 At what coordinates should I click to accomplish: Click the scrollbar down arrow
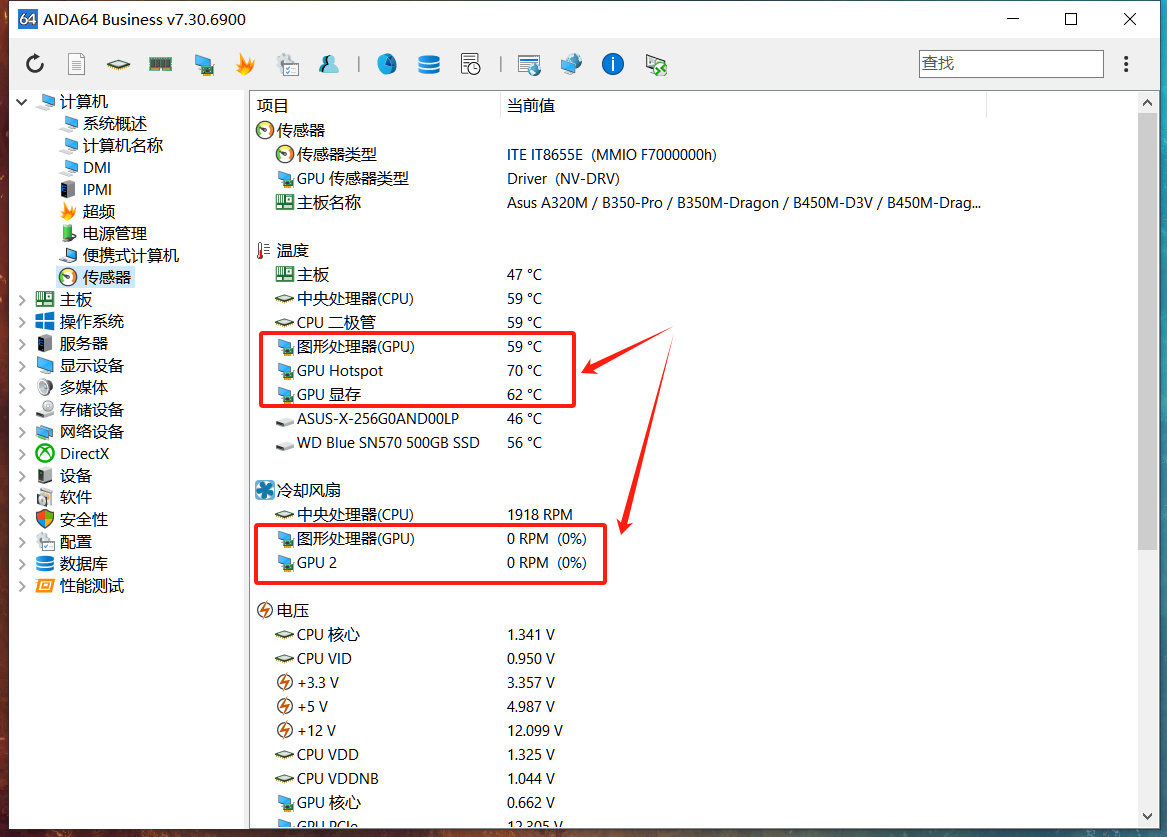click(1147, 817)
